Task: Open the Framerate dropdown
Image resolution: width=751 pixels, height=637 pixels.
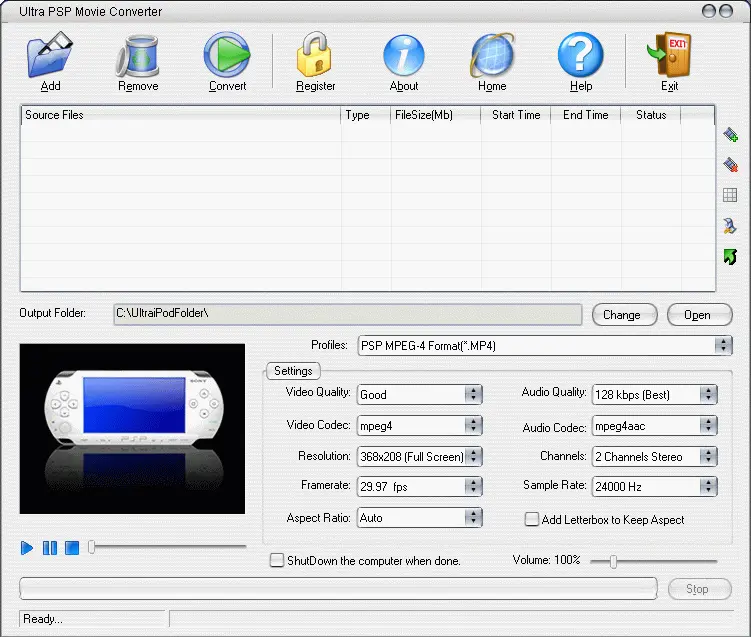Action: [x=419, y=487]
